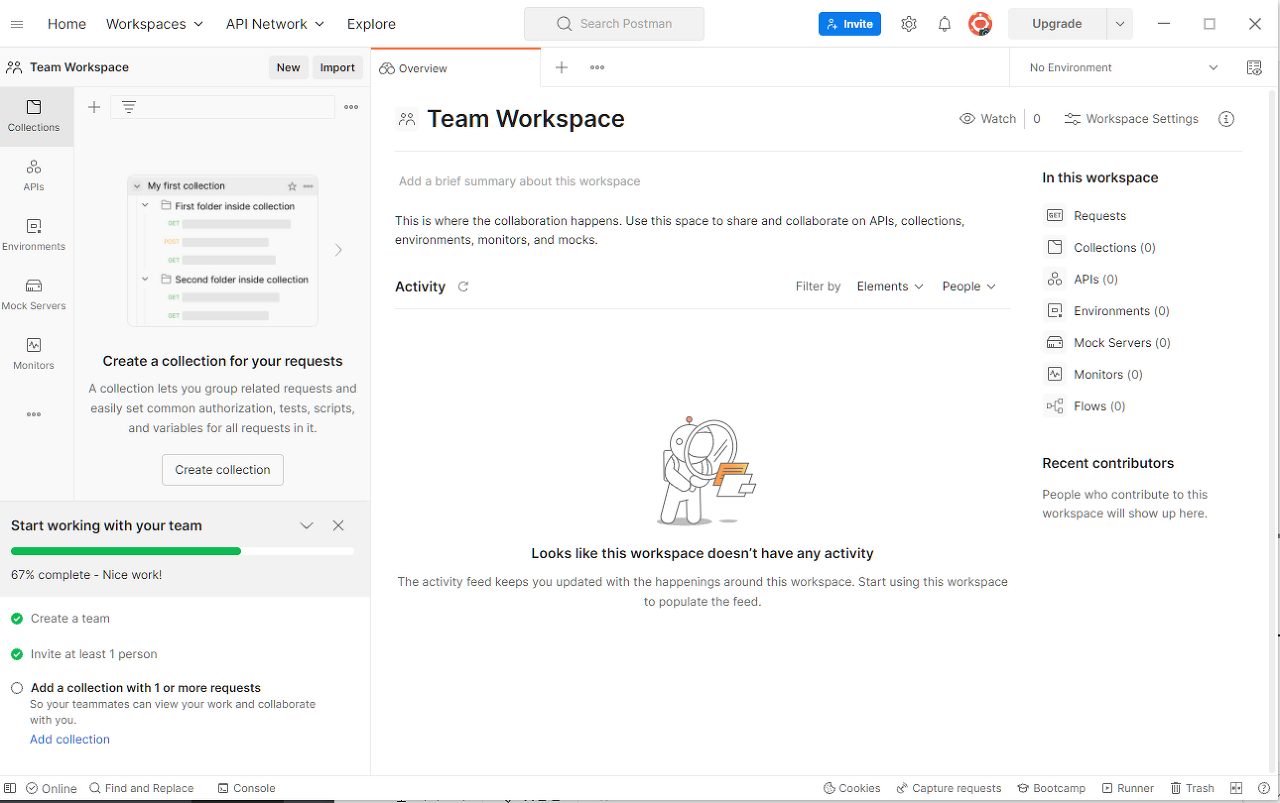
Task: Open the settings gear icon
Action: tap(908, 24)
